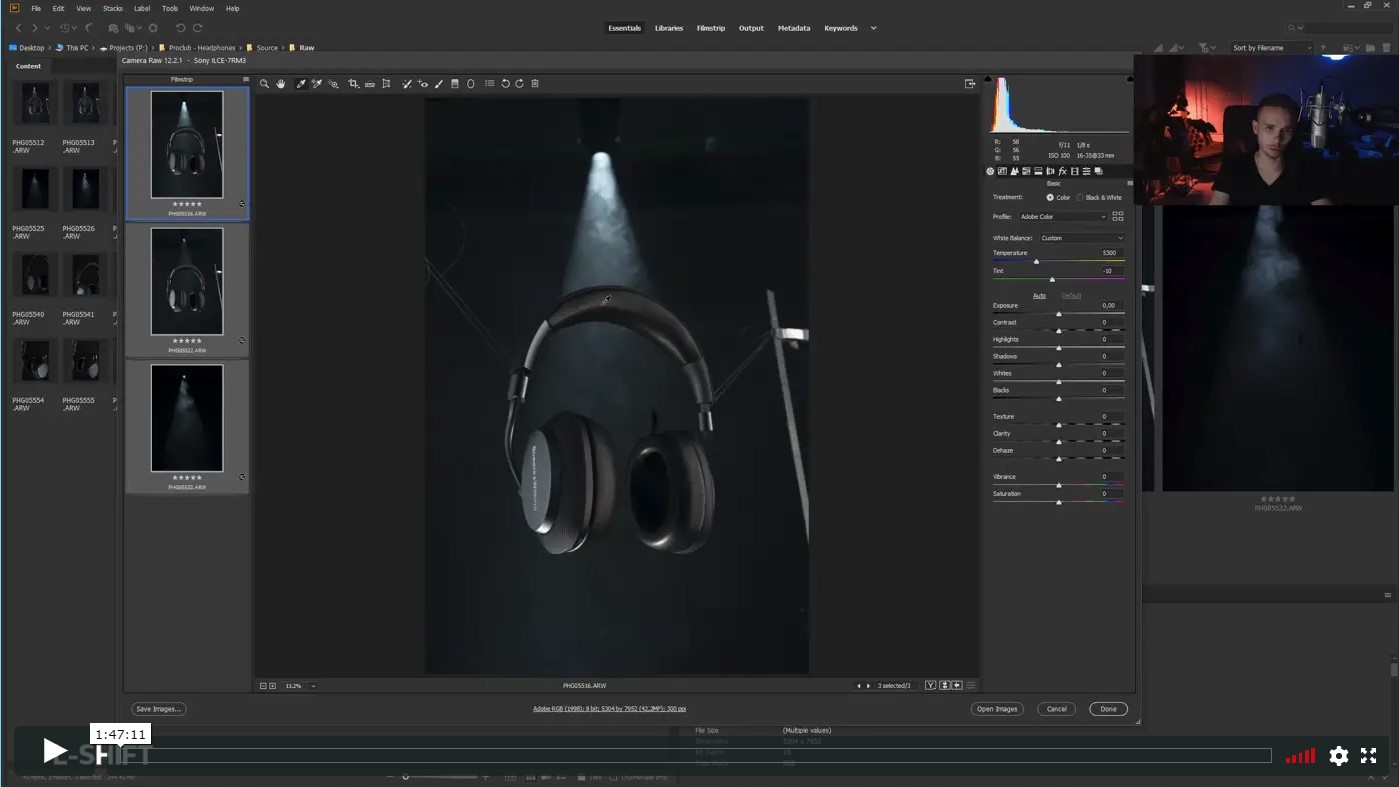The width and height of the screenshot is (1399, 787).
Task: Open the profile browser grid icon
Action: [x=1118, y=216]
